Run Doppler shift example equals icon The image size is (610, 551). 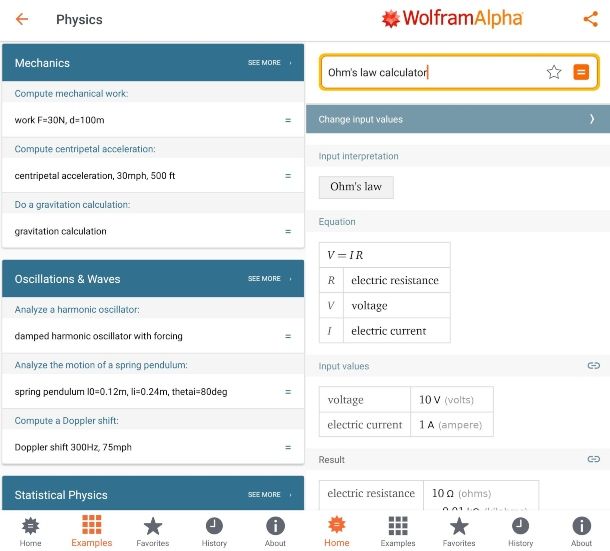pyautogui.click(x=288, y=447)
